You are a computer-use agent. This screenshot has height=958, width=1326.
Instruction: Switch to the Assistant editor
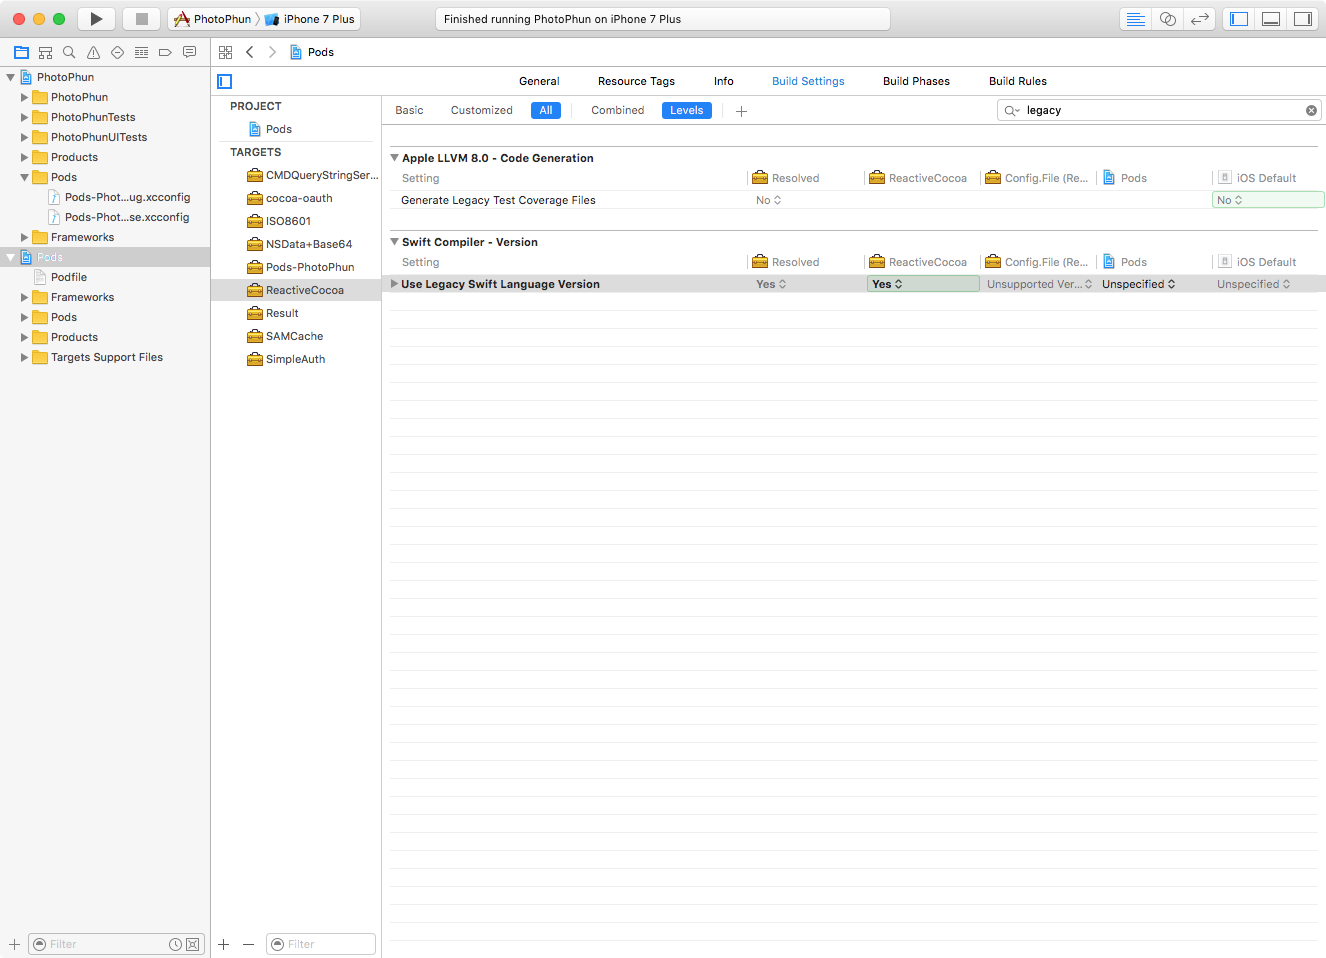point(1167,19)
